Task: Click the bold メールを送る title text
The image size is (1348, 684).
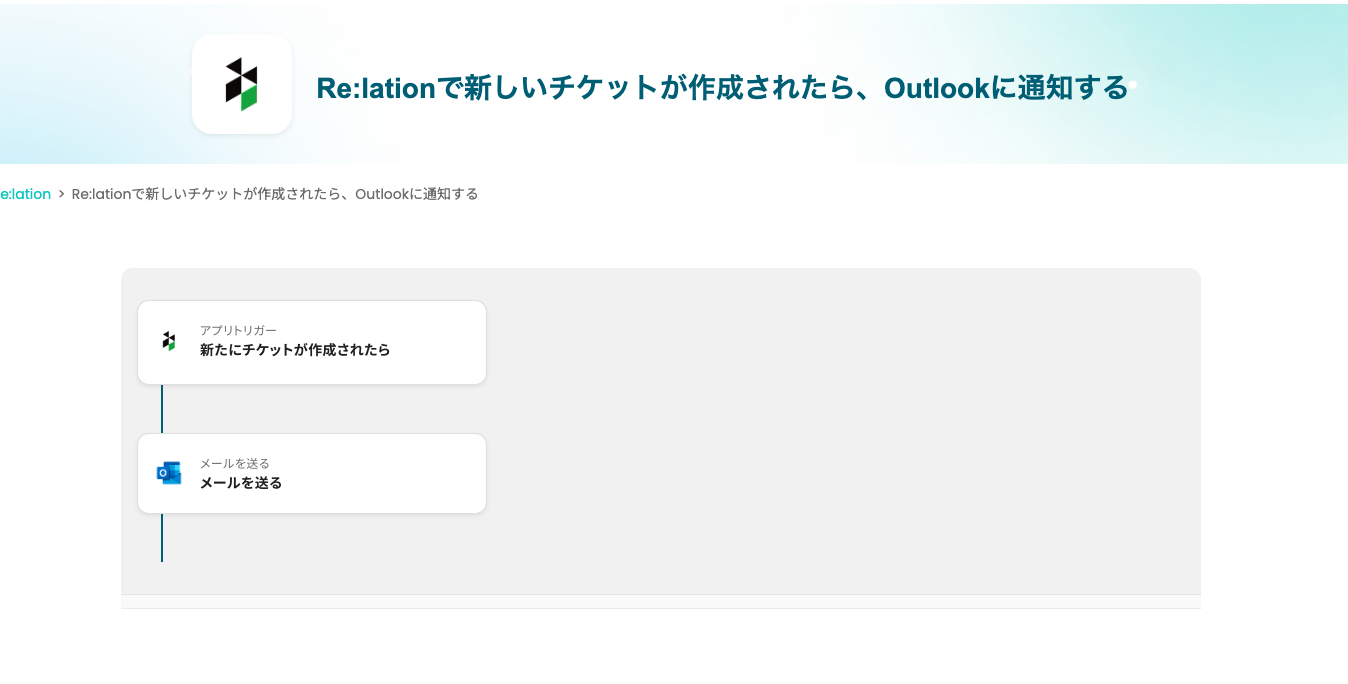Action: pyautogui.click(x=241, y=483)
